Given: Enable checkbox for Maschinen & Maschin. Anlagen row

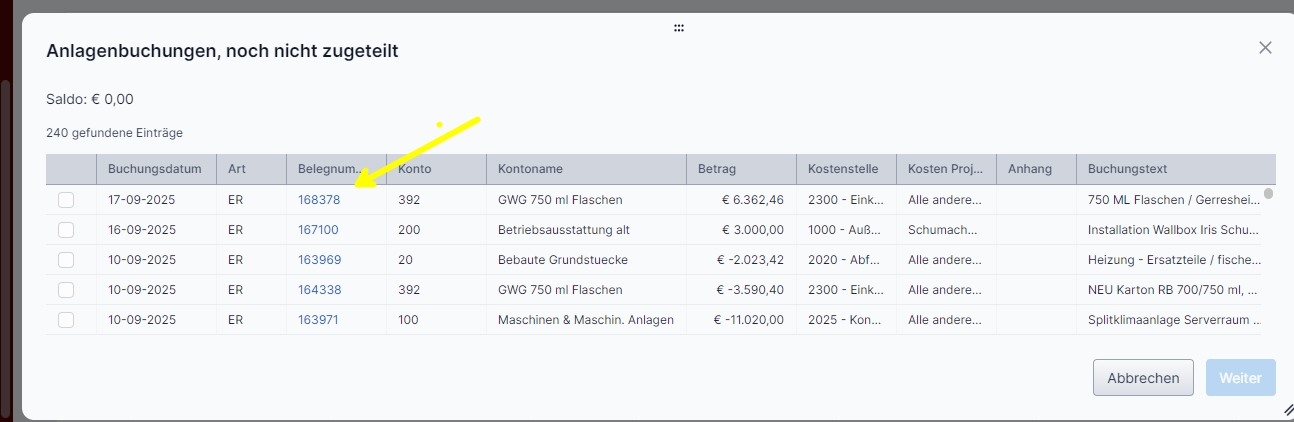Looking at the screenshot, I should [x=66, y=320].
